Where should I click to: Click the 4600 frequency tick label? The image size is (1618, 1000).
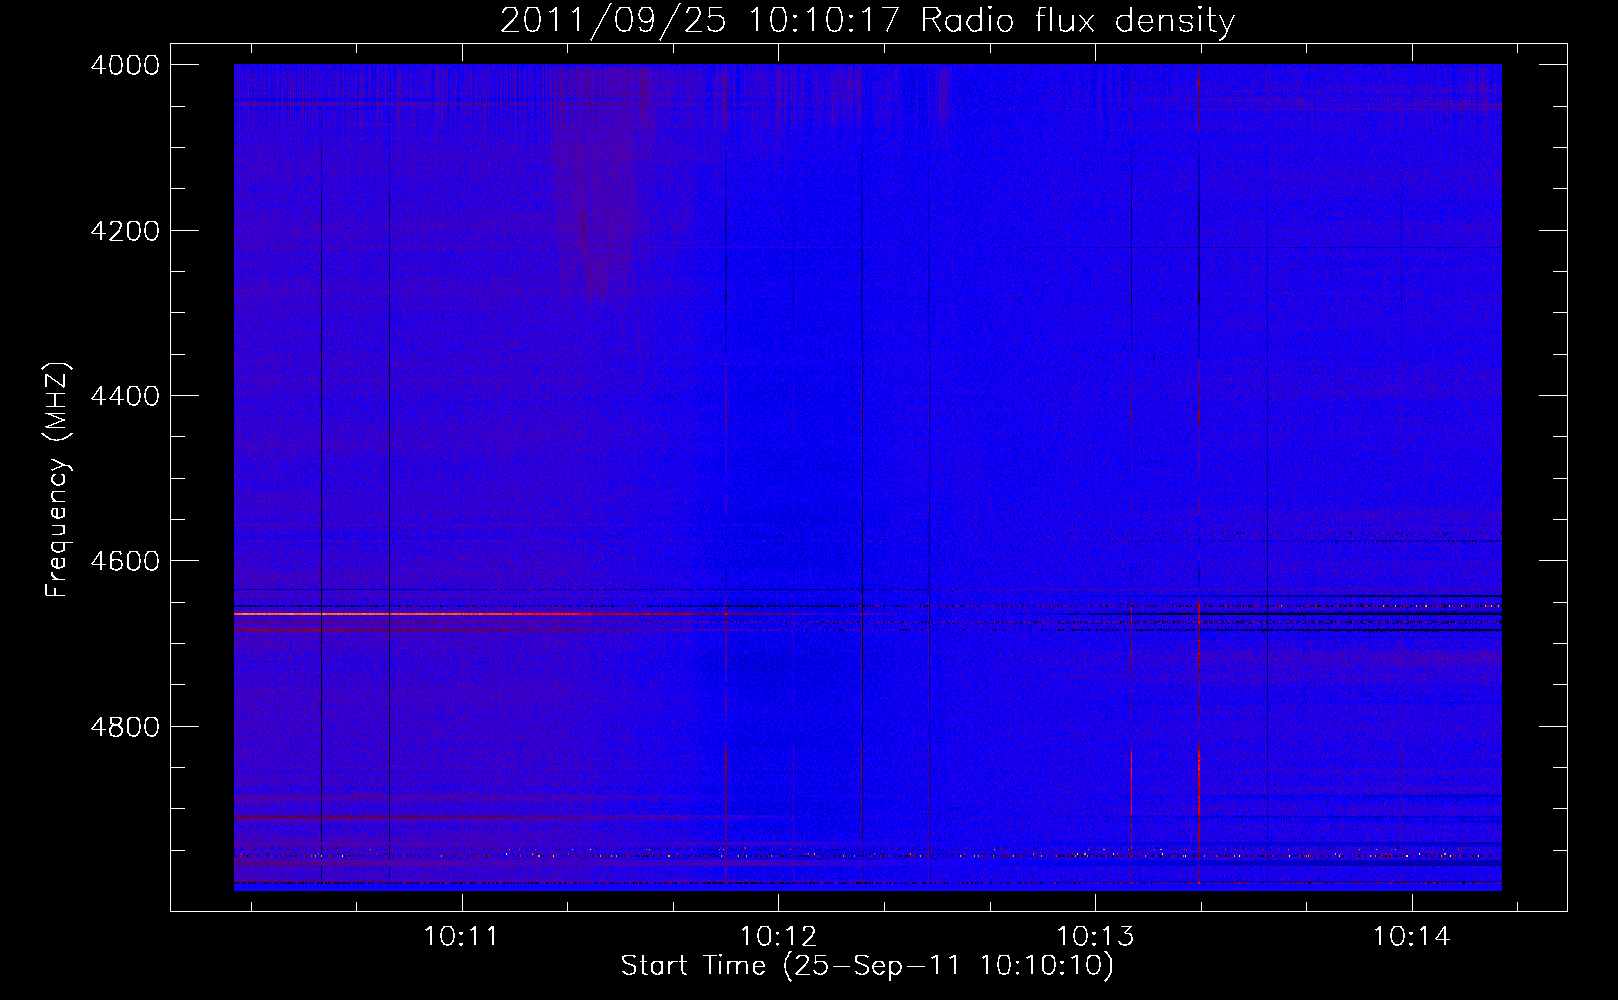click(125, 561)
